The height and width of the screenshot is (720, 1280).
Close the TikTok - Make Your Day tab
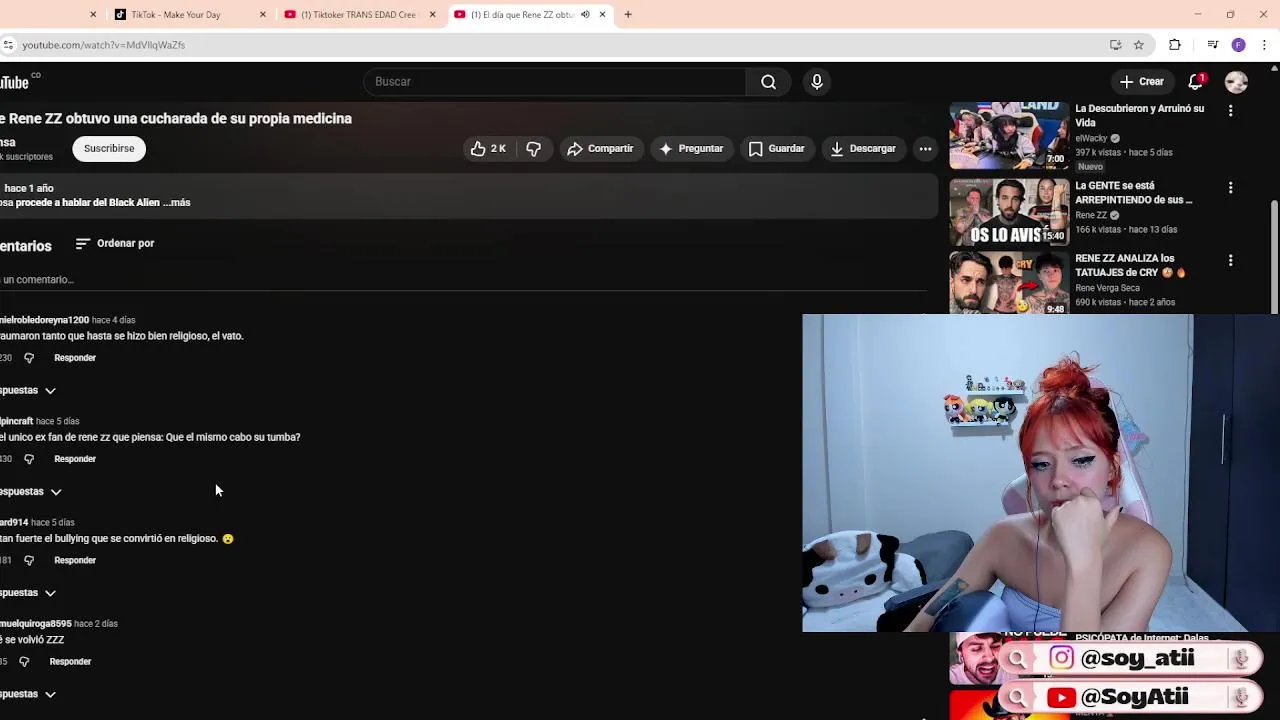pyautogui.click(x=263, y=14)
